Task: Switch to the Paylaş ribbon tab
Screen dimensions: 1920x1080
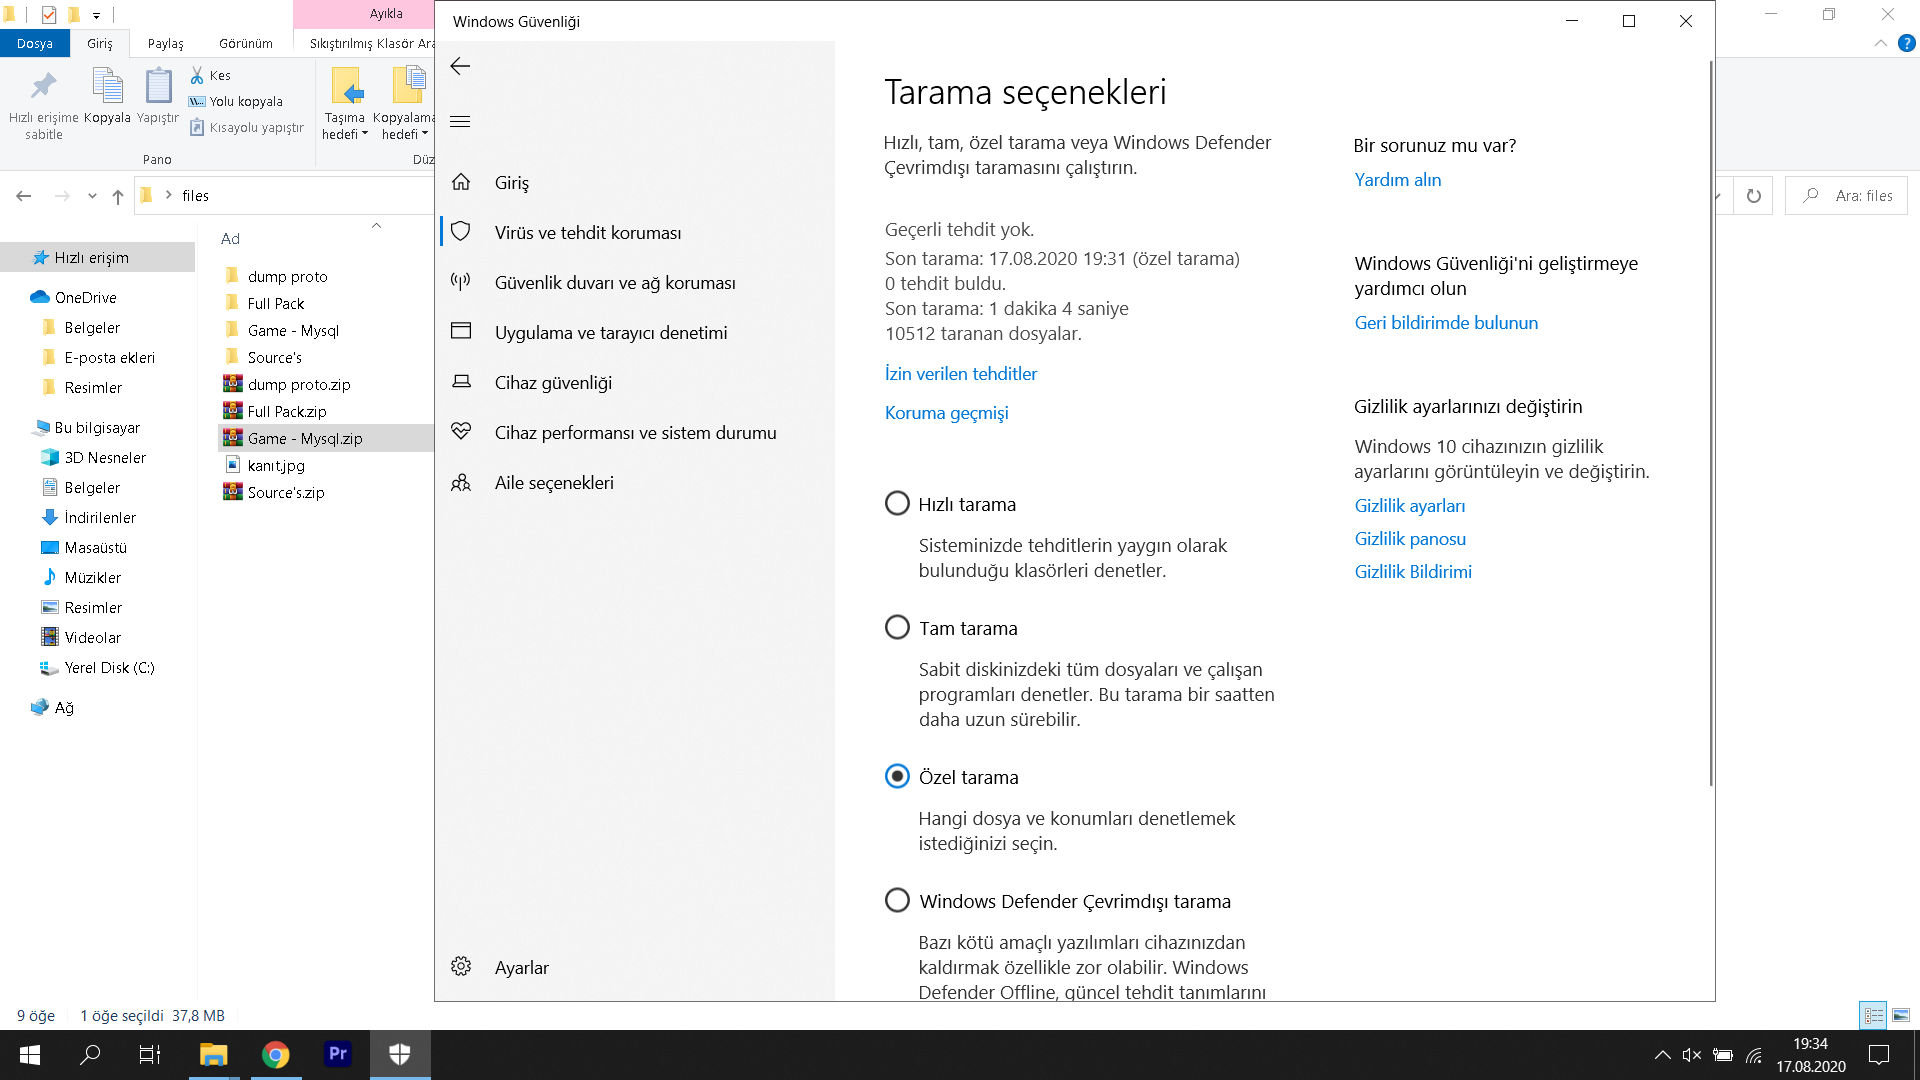Action: 166,44
